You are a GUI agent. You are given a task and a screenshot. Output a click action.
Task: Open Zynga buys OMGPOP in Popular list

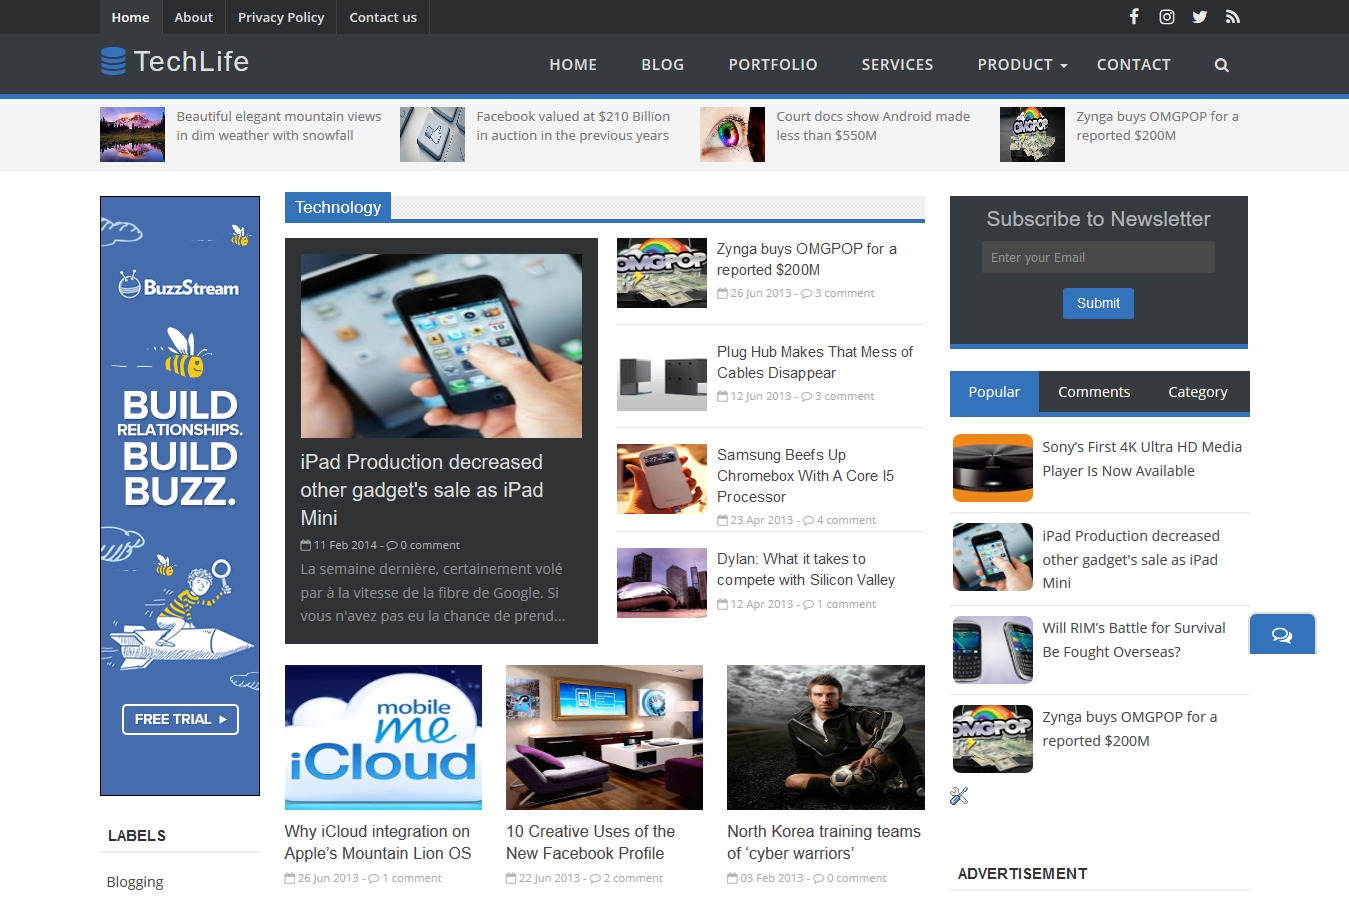(x=1130, y=729)
